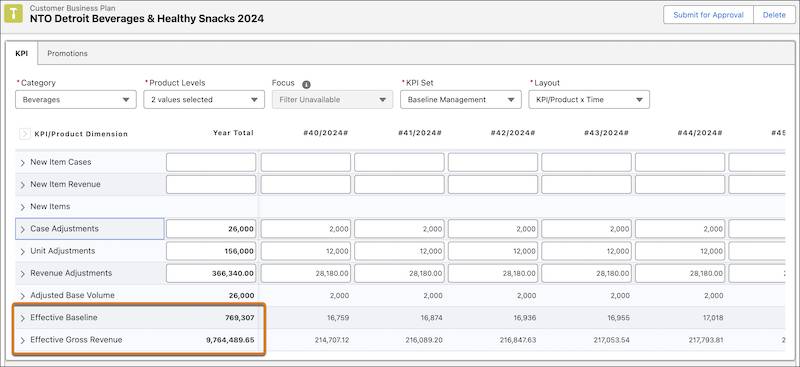Click Unit Adjustments Year Total 156,000 field
The height and width of the screenshot is (367, 800).
pyautogui.click(x=211, y=251)
